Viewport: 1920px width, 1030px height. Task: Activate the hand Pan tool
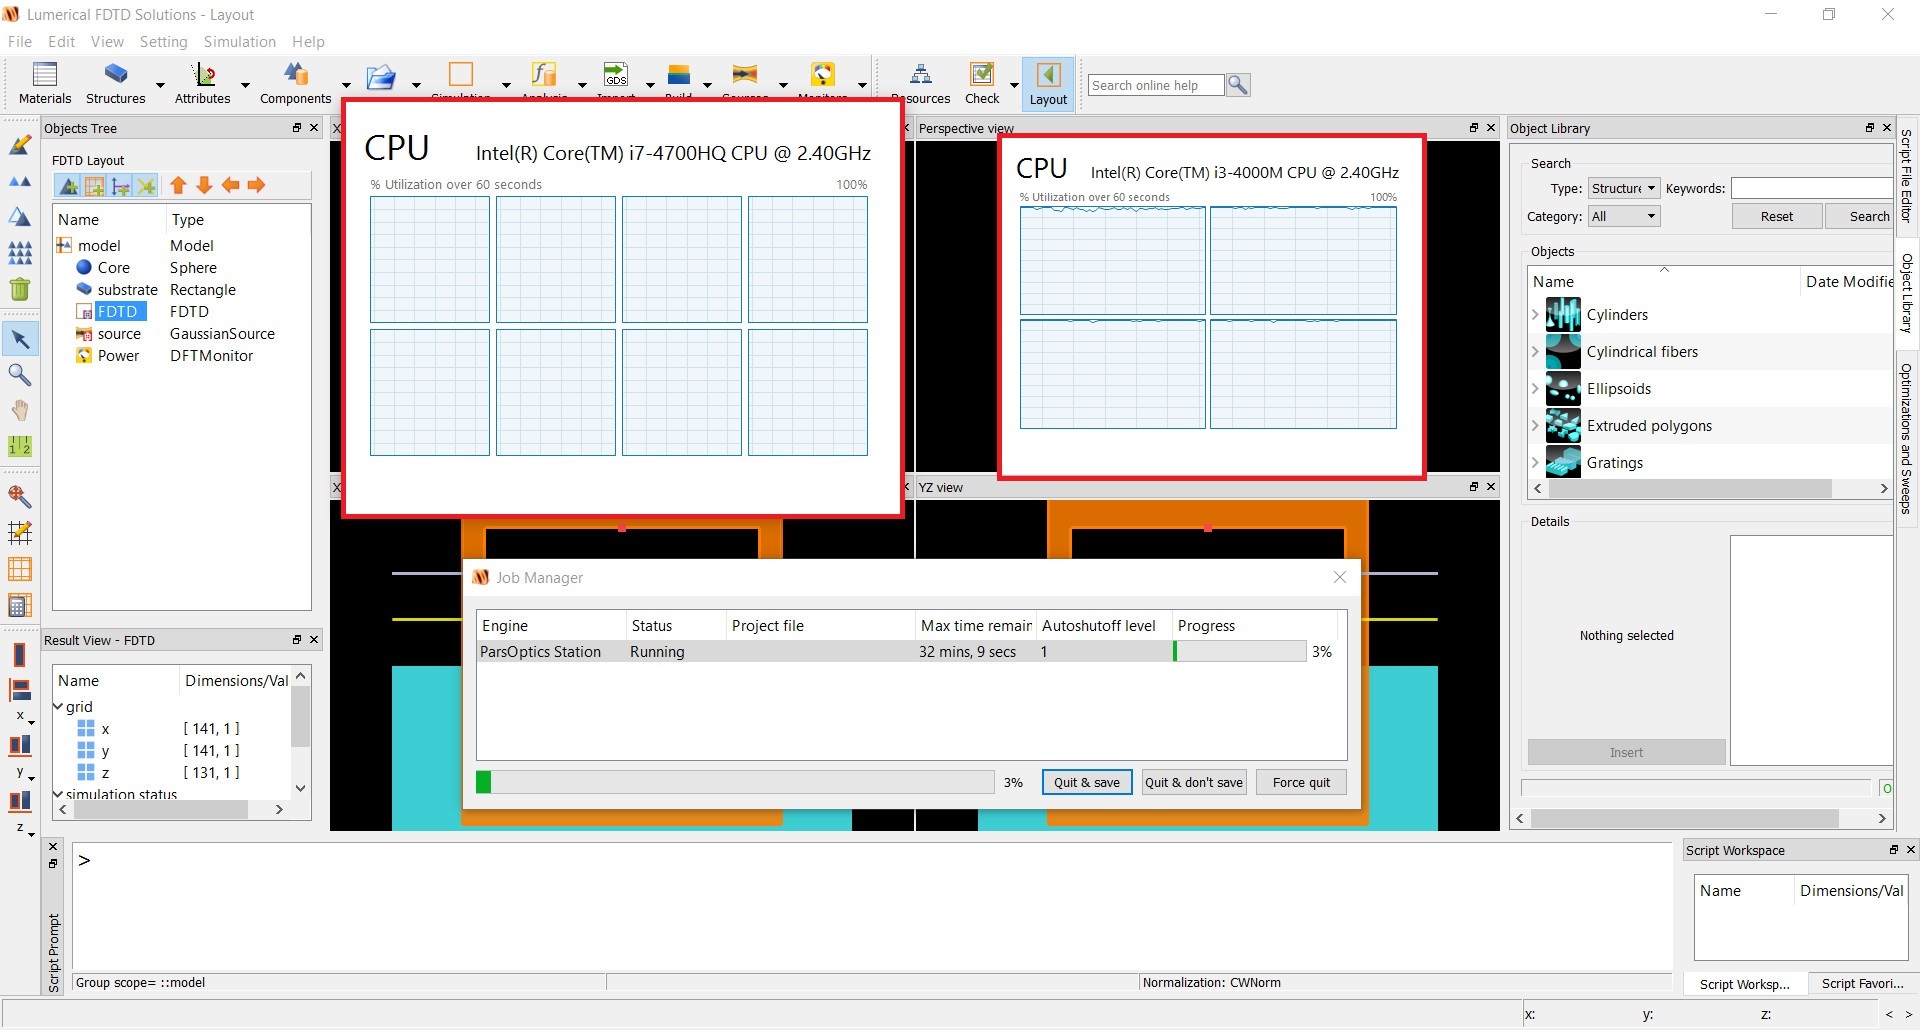[x=20, y=410]
